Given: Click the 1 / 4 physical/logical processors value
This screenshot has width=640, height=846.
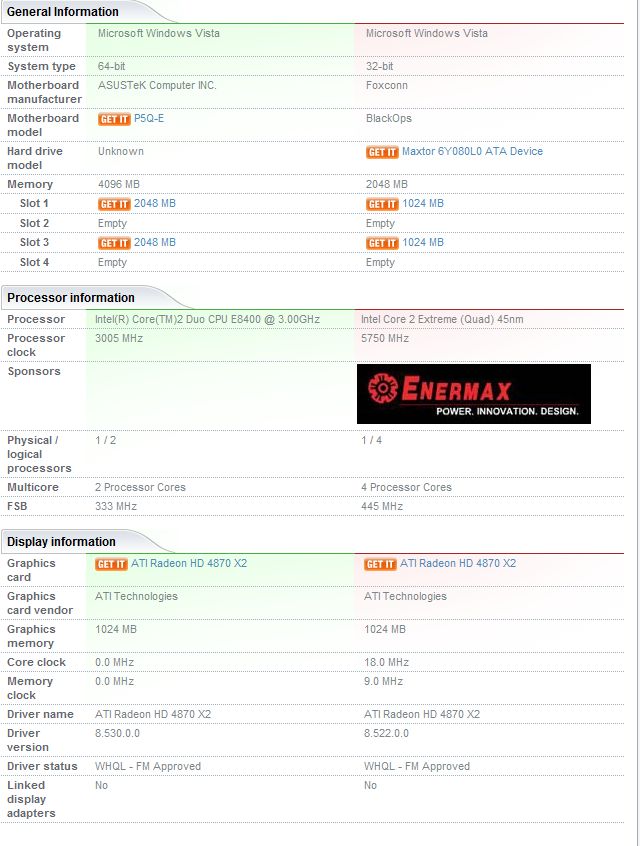Looking at the screenshot, I should [371, 440].
